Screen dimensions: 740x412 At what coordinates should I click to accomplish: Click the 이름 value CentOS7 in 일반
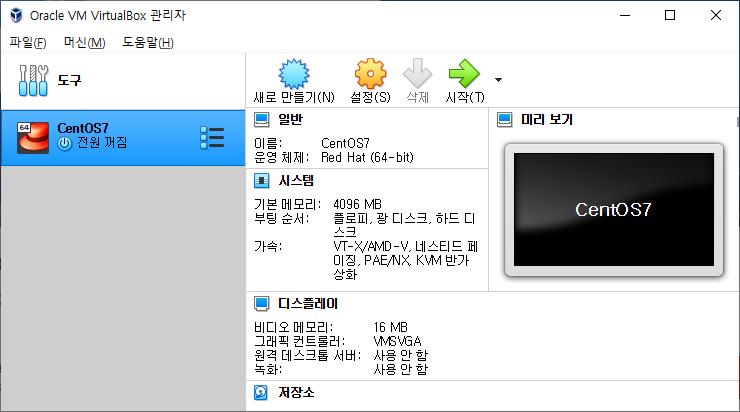[345, 143]
